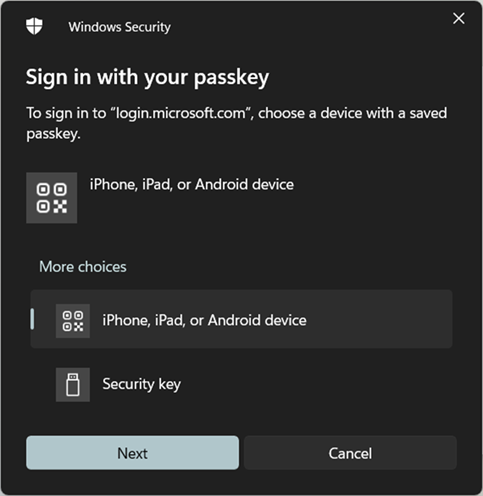
Task: Click the iPhone, iPad, or Android device text in the highlighted row
Action: point(204,320)
